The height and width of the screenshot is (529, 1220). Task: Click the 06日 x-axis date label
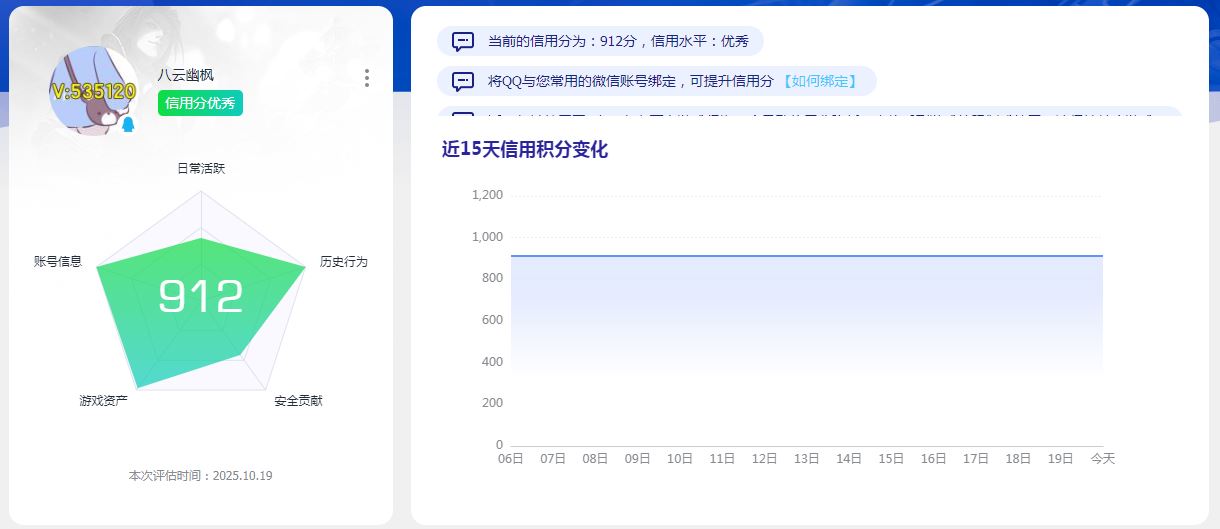(511, 458)
